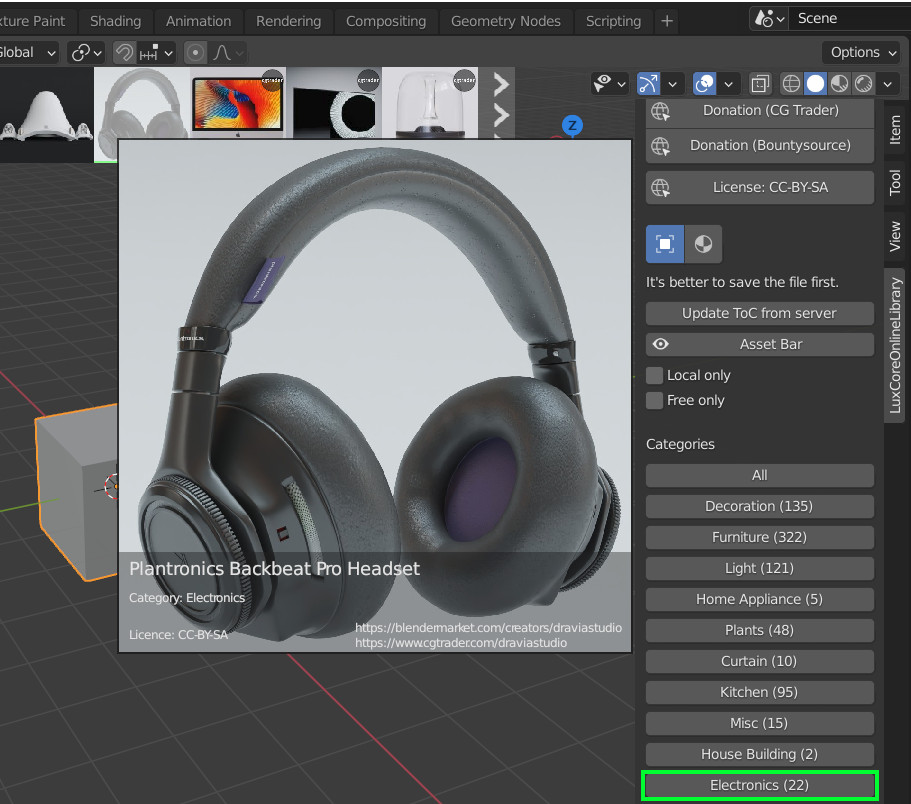This screenshot has height=804, width=911.
Task: Toggle the show gizmo icon
Action: point(649,84)
